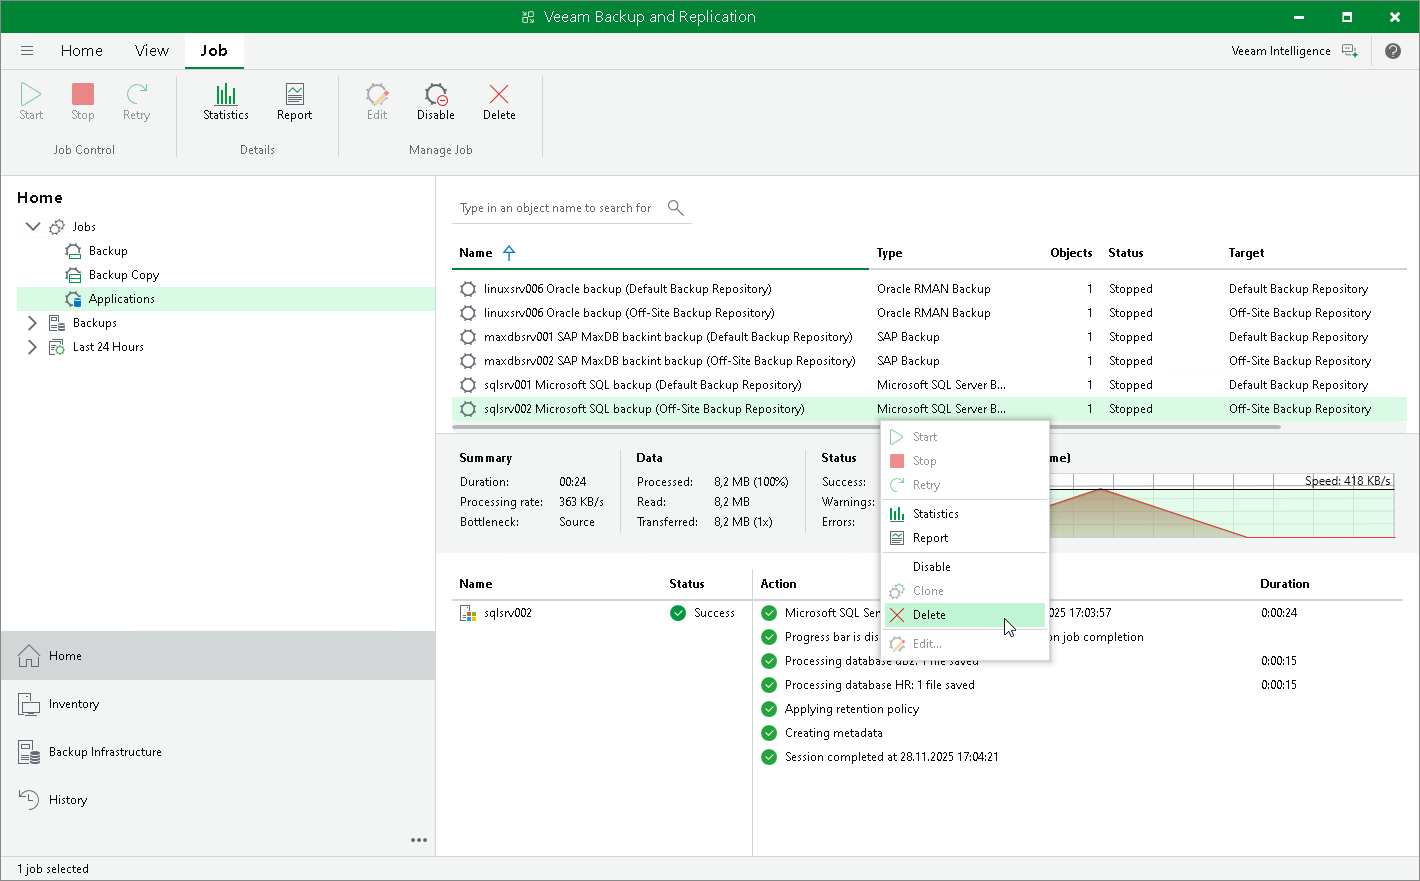Switch to the Home ribbon tab

[x=82, y=51]
